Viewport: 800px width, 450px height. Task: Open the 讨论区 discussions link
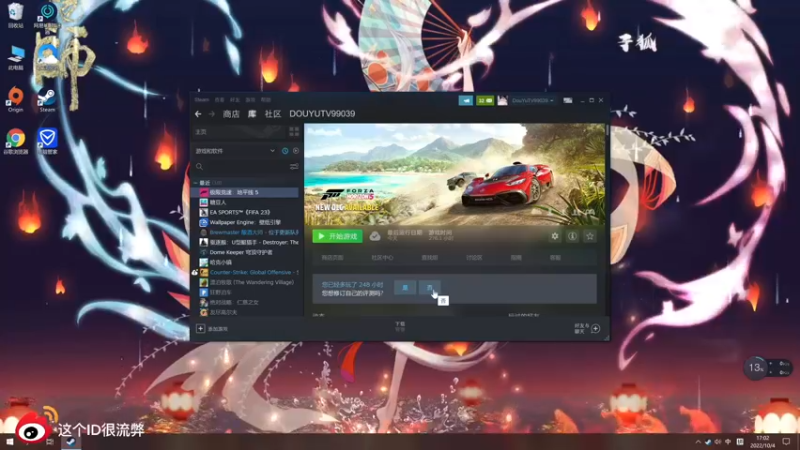(x=474, y=258)
